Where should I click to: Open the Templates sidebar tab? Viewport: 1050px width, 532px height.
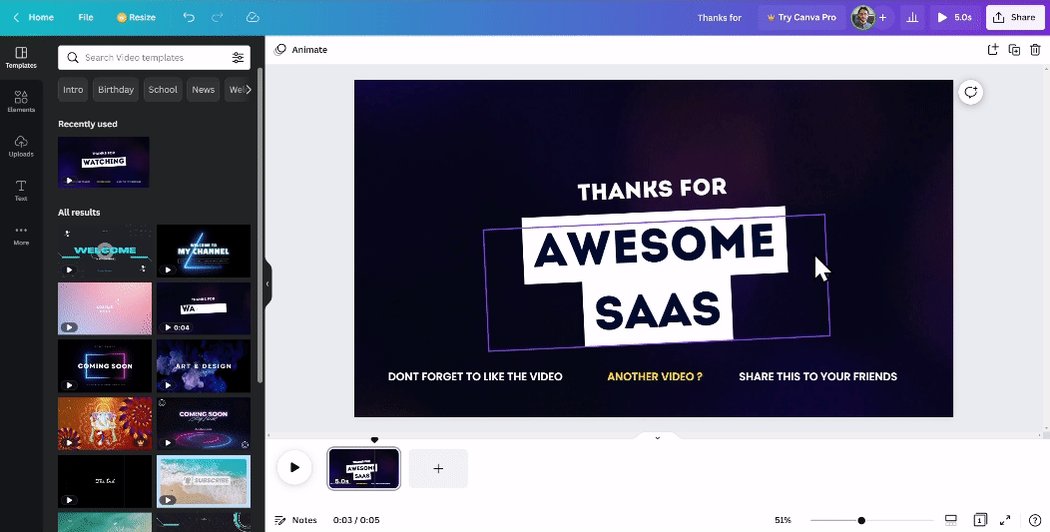pyautogui.click(x=21, y=58)
